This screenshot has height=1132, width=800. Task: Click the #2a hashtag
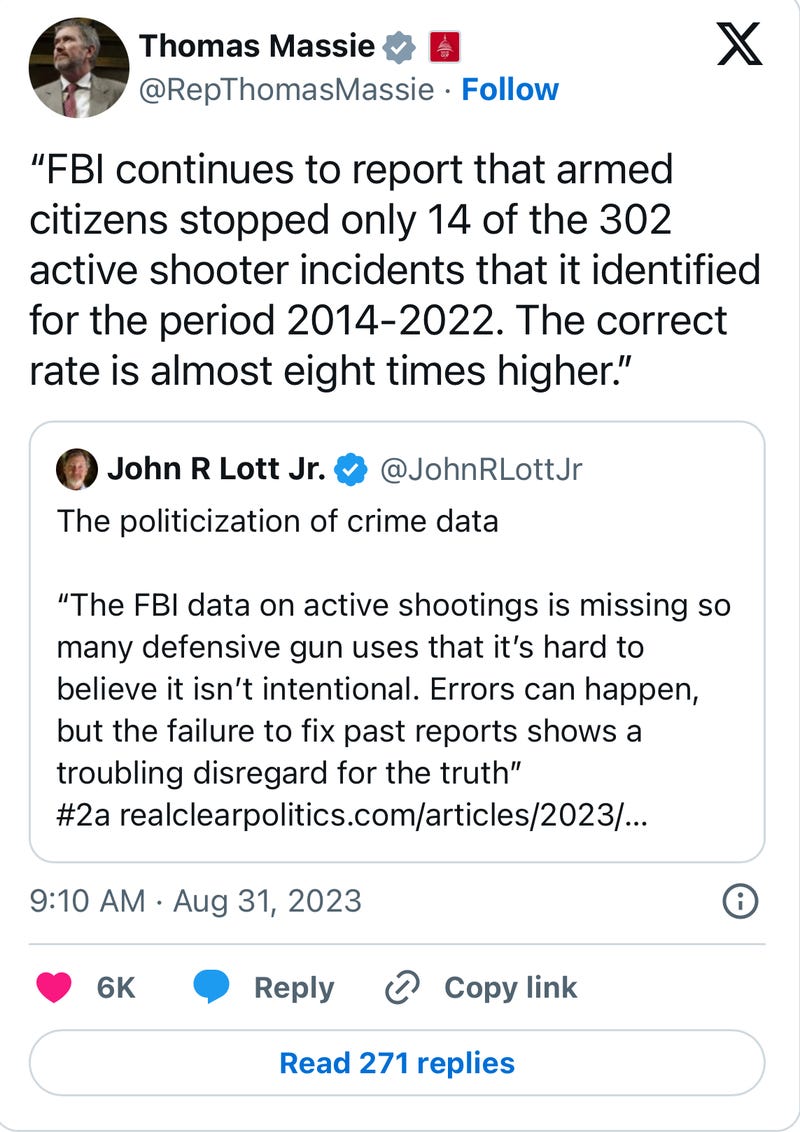(83, 815)
